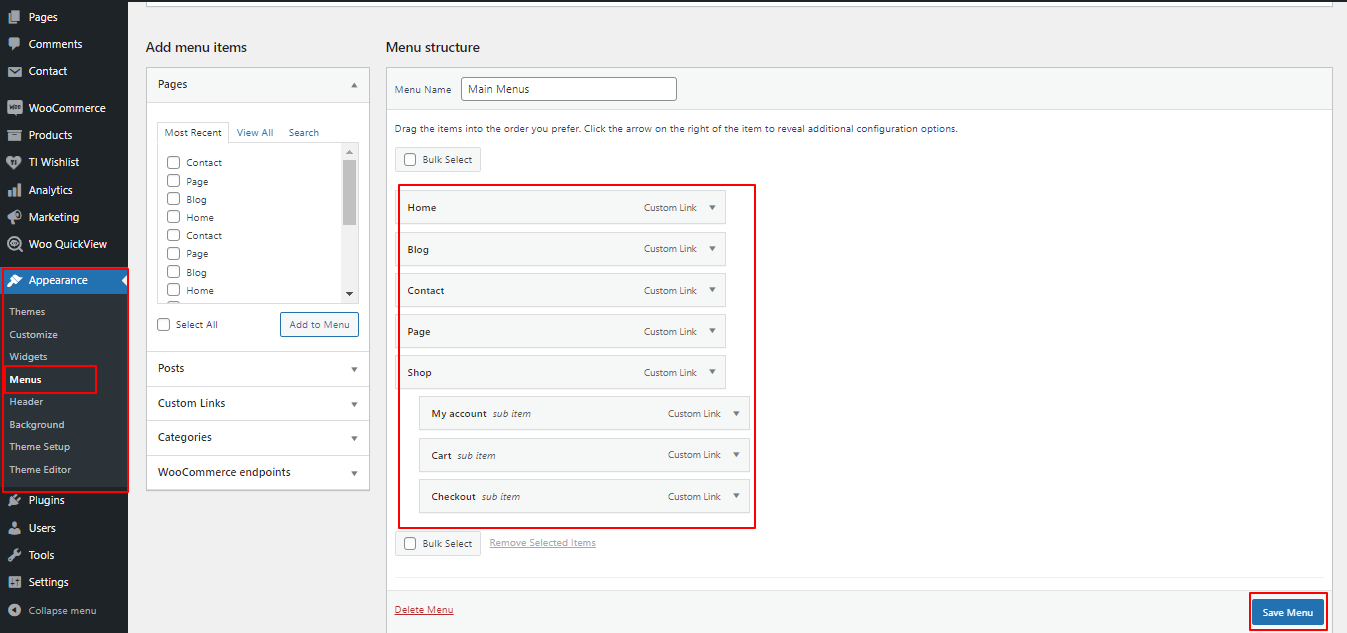Open Analytics via its bar chart icon

(14, 190)
